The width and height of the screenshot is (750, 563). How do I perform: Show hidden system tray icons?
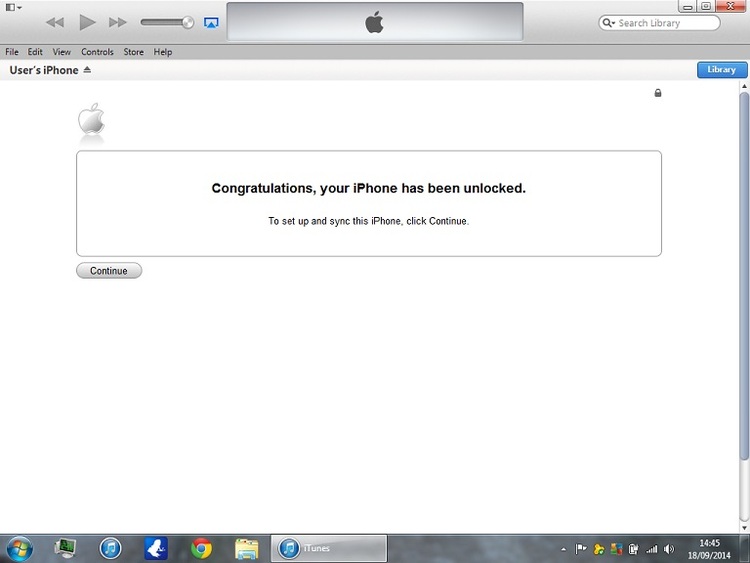coord(563,549)
